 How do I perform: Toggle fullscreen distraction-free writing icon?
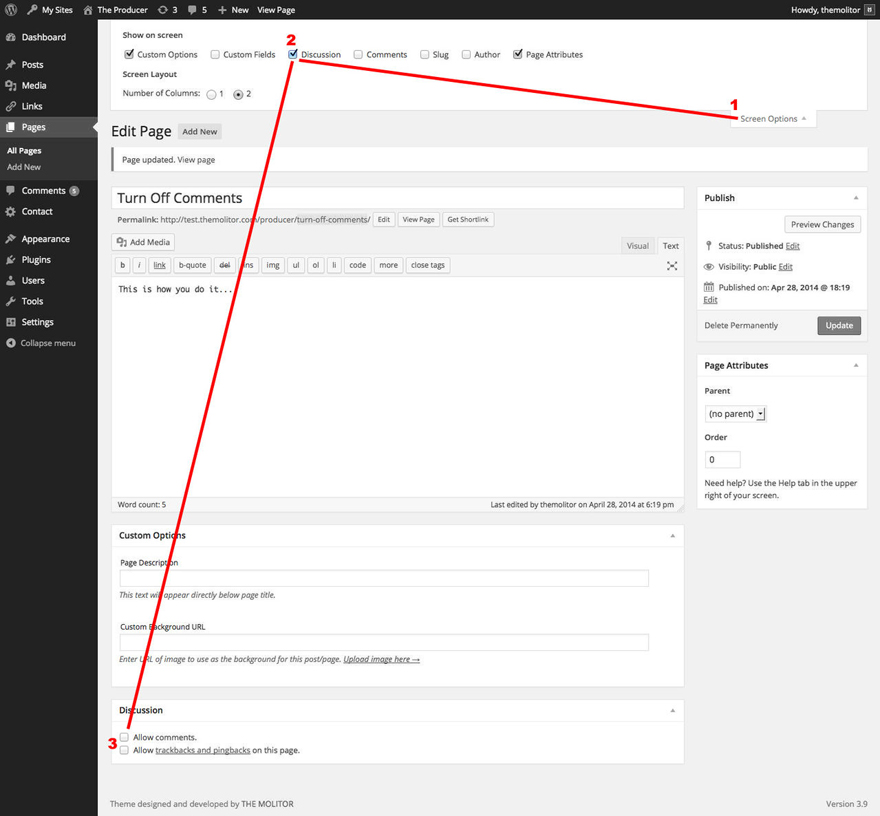click(672, 266)
